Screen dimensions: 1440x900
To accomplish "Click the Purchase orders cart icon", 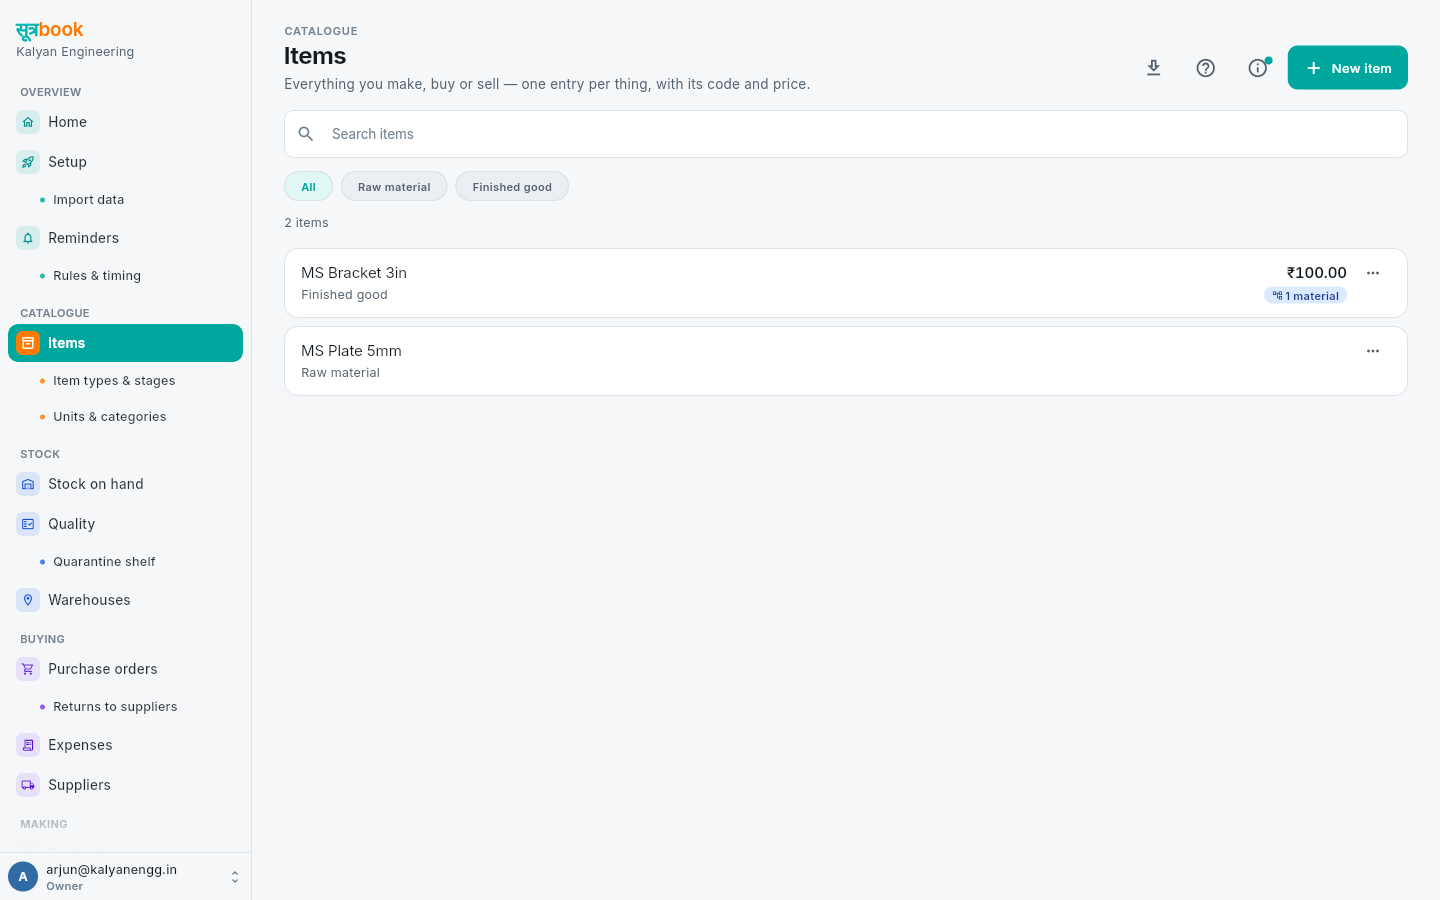I will [x=28, y=669].
